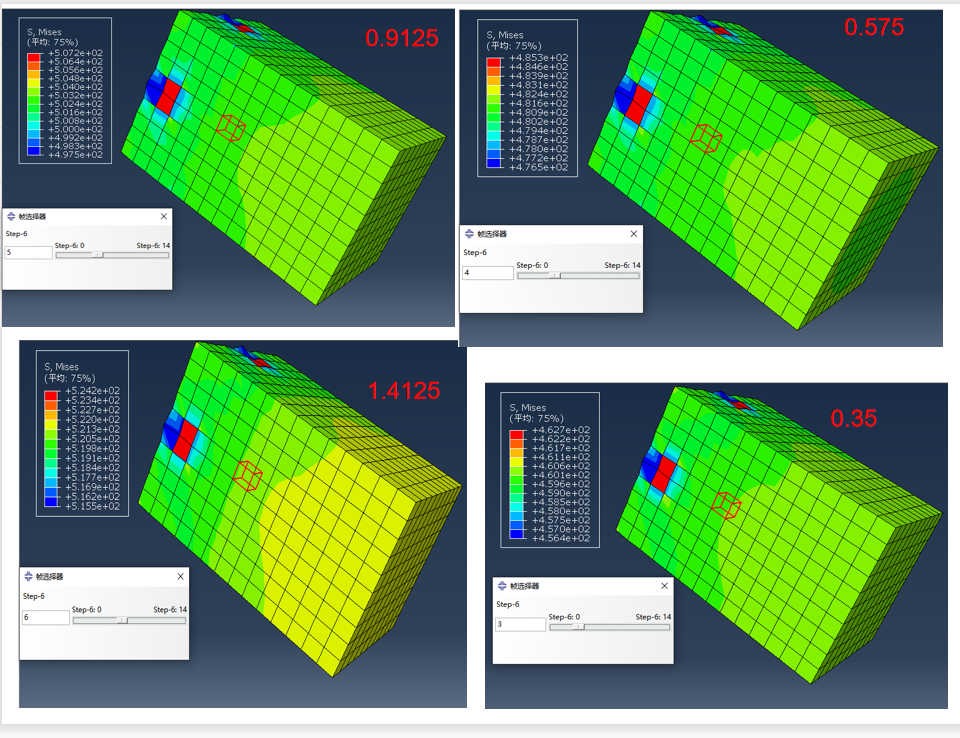Viewport: 960px width, 738px height.
Task: Click the dialog icon on the frame selector showing 3
Action: point(500,586)
